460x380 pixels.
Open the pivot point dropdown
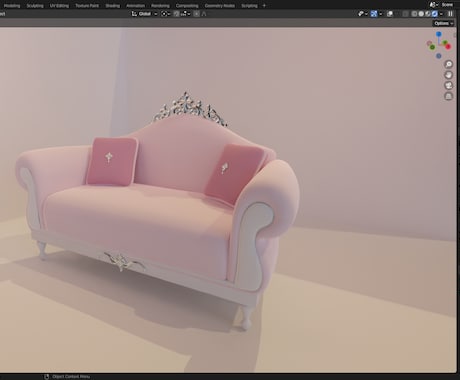point(166,14)
